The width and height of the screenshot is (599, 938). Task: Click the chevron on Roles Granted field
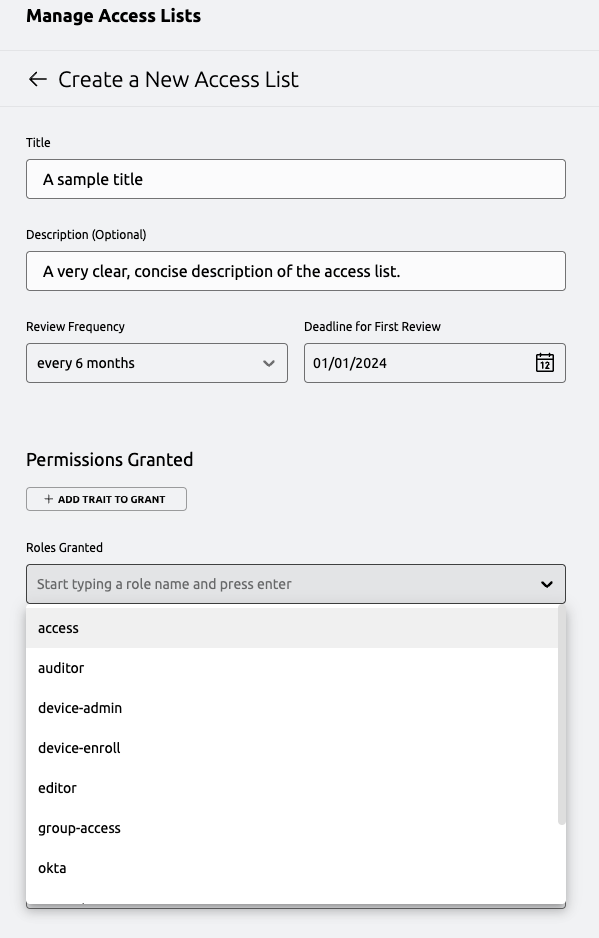[x=545, y=584]
